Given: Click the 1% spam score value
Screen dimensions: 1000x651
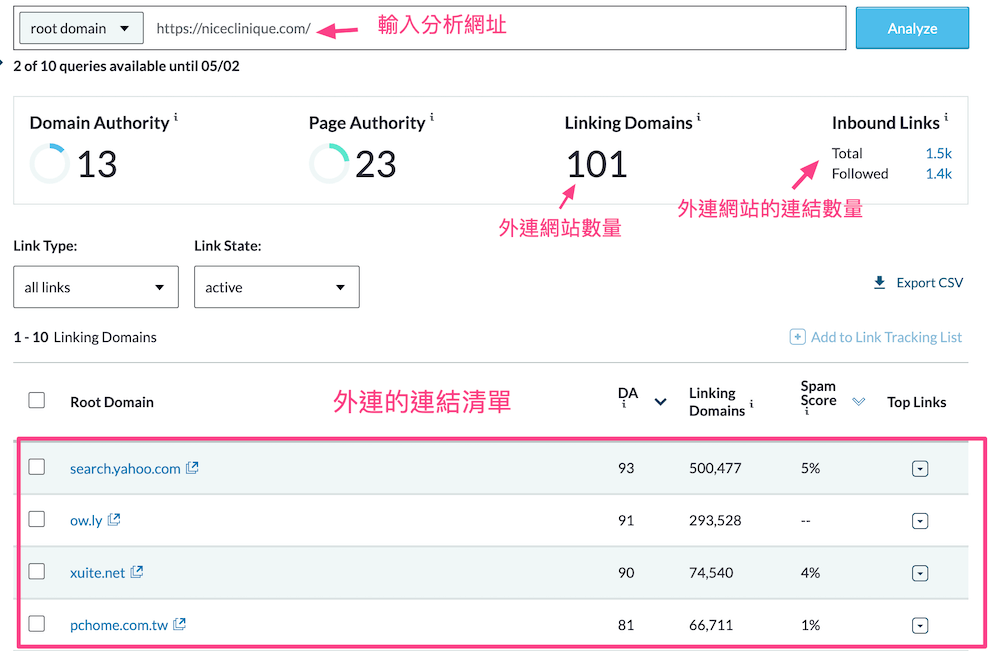Looking at the screenshot, I should [x=810, y=625].
